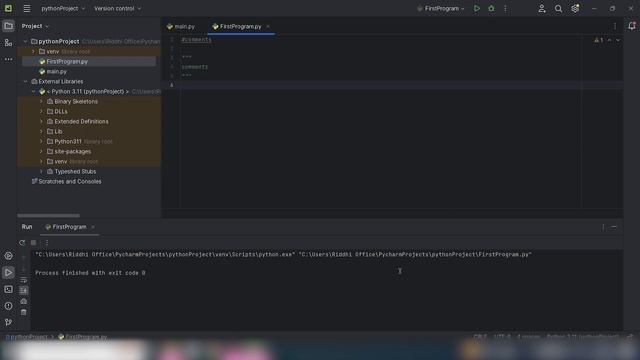Close the FirstProgram run tab
The image size is (640, 360).
tap(93, 227)
